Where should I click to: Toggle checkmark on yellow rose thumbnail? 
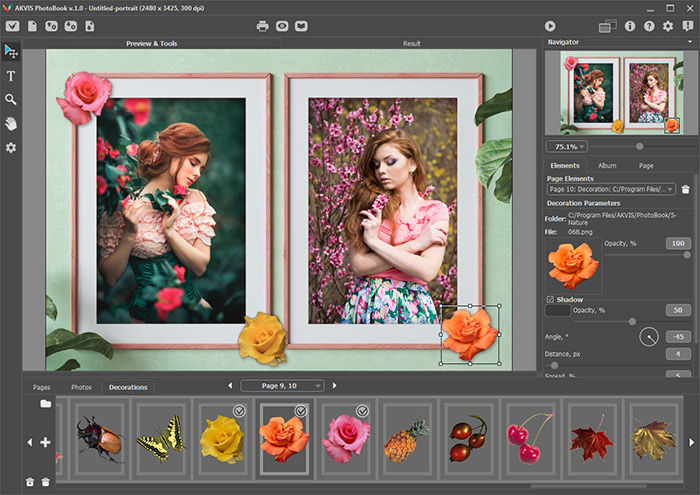[x=239, y=411]
